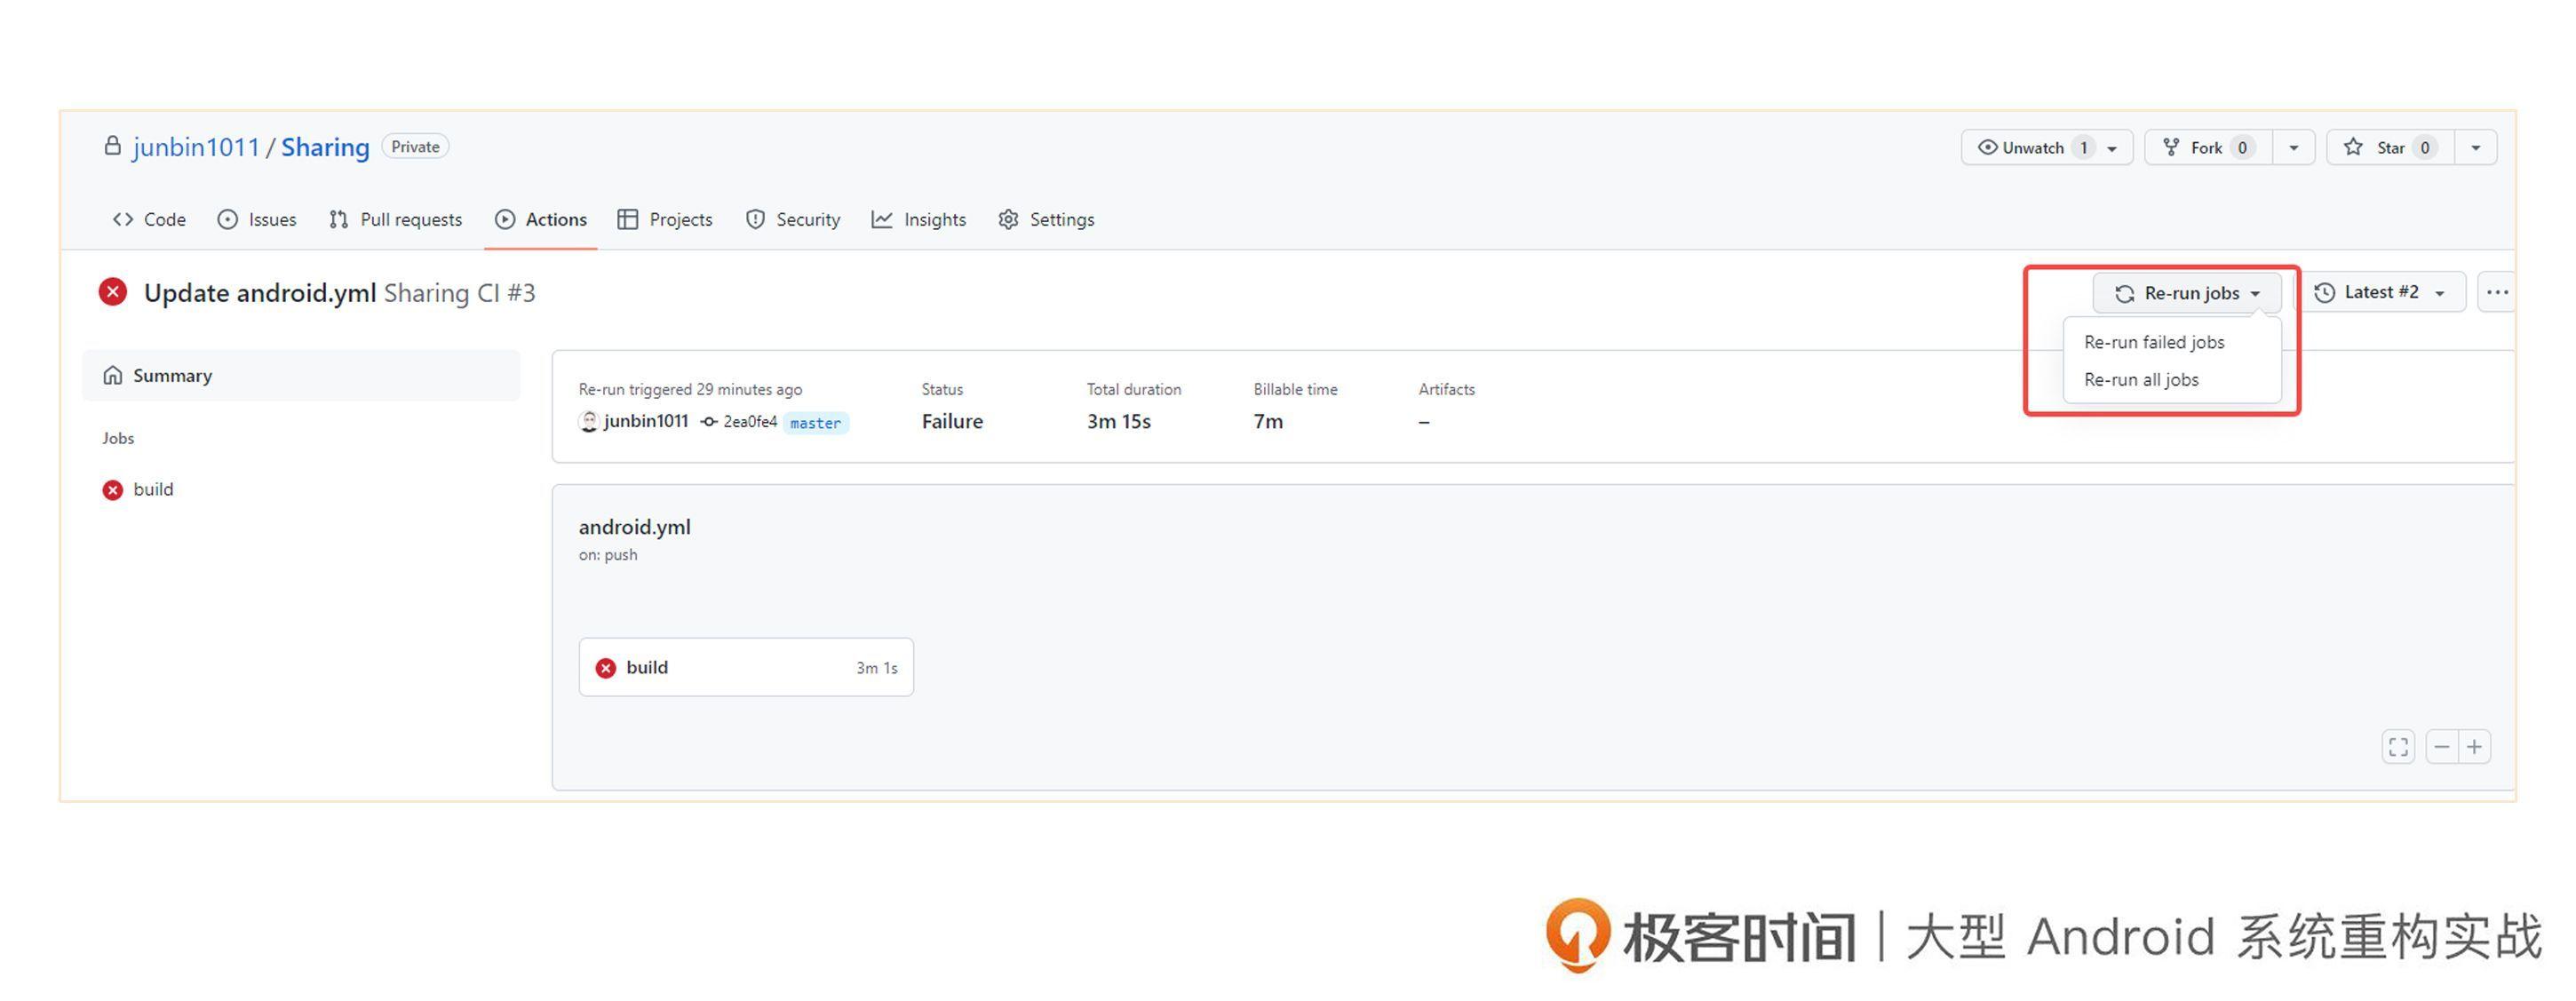Click the Star repository button
2576x1001 pixels.
coord(2390,148)
